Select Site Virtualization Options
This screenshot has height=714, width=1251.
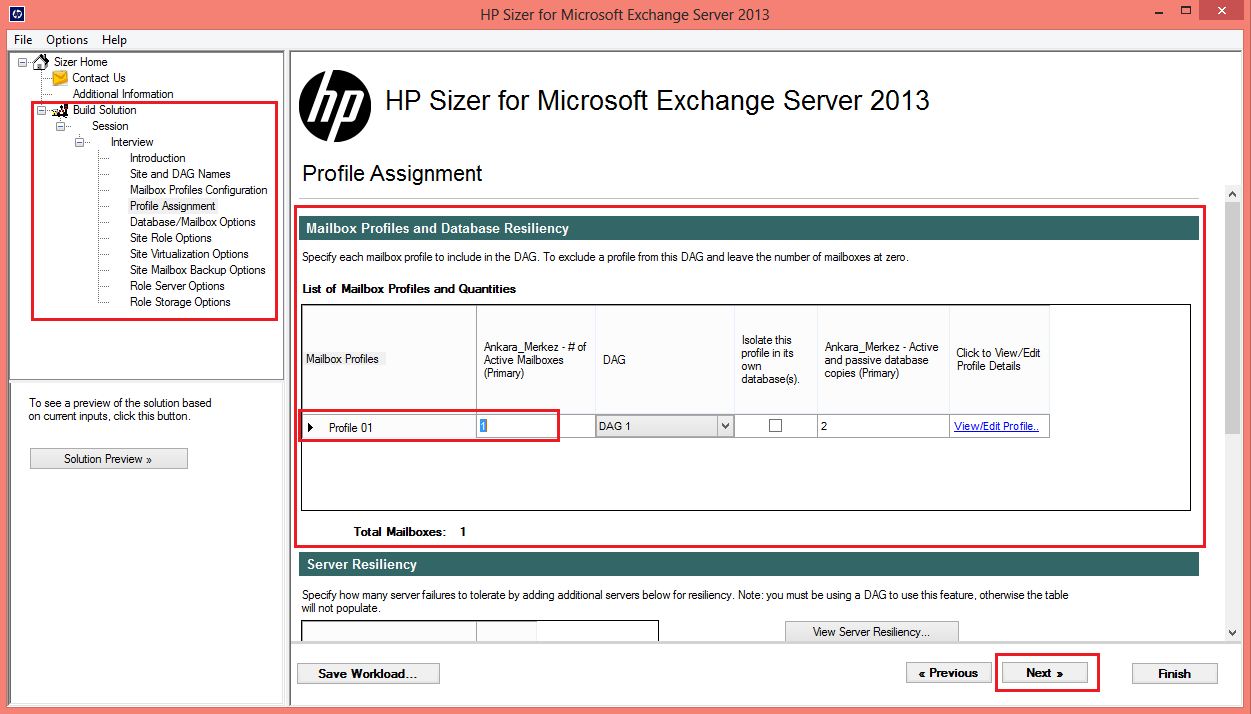pyautogui.click(x=189, y=254)
